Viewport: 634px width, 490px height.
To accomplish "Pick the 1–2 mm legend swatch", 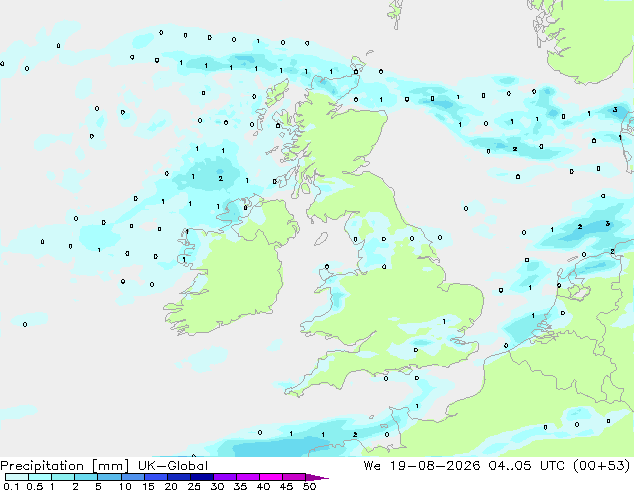I will (x=63, y=477).
